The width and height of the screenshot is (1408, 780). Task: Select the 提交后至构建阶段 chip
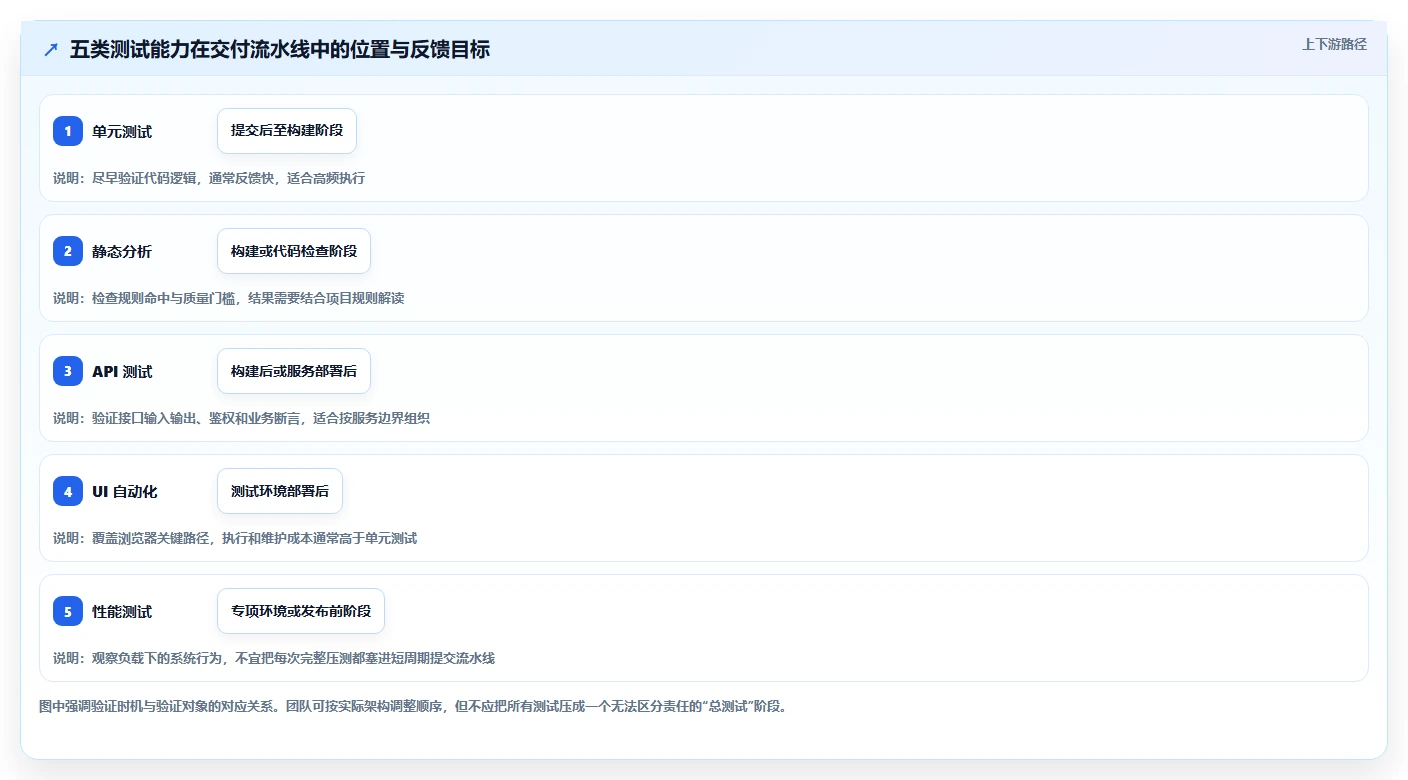point(287,131)
